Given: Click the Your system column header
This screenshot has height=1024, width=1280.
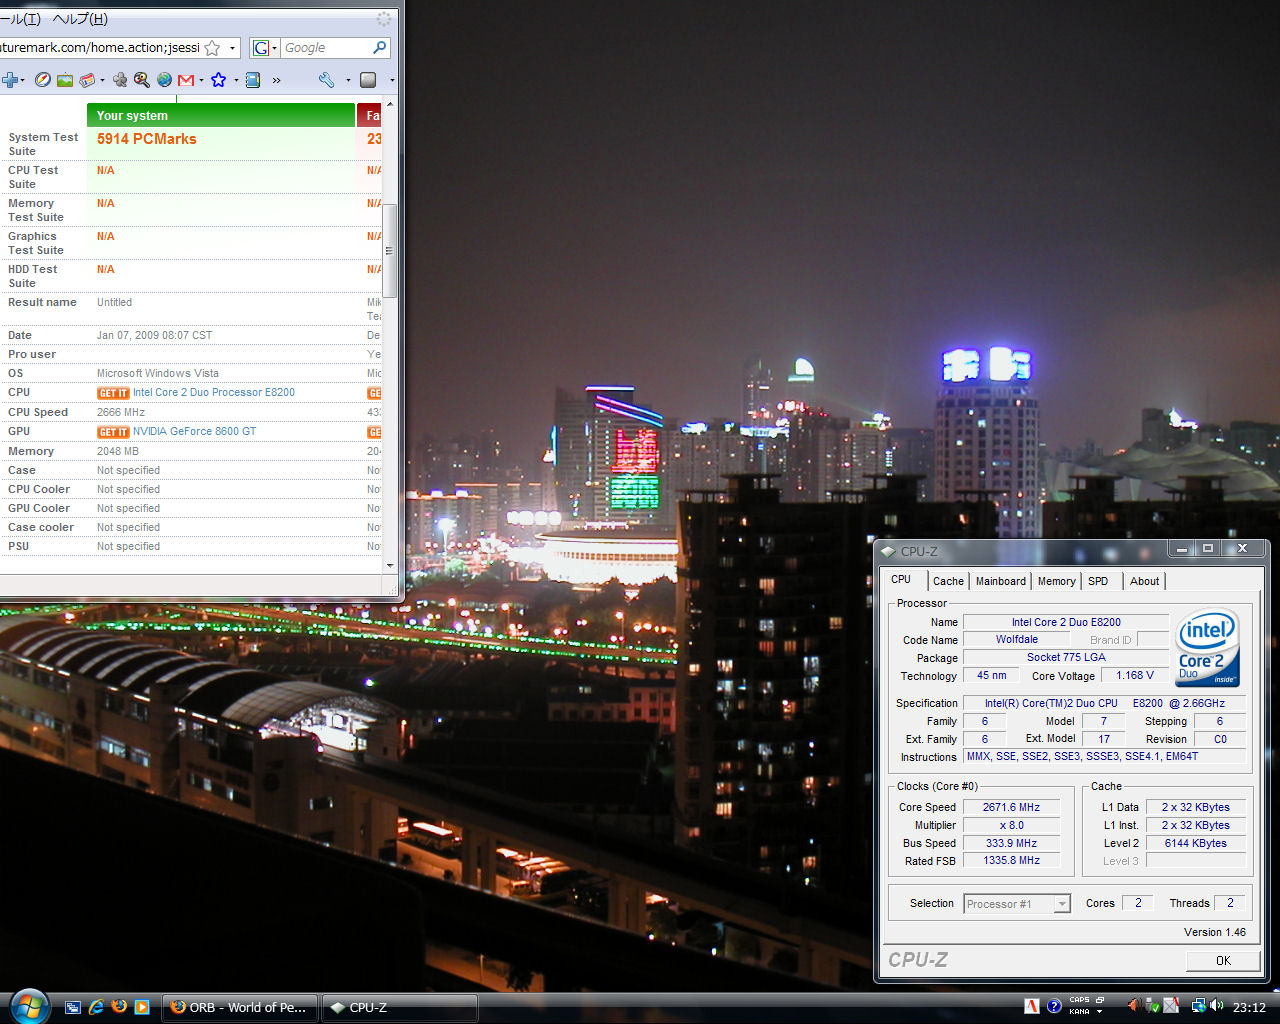Looking at the screenshot, I should [221, 115].
